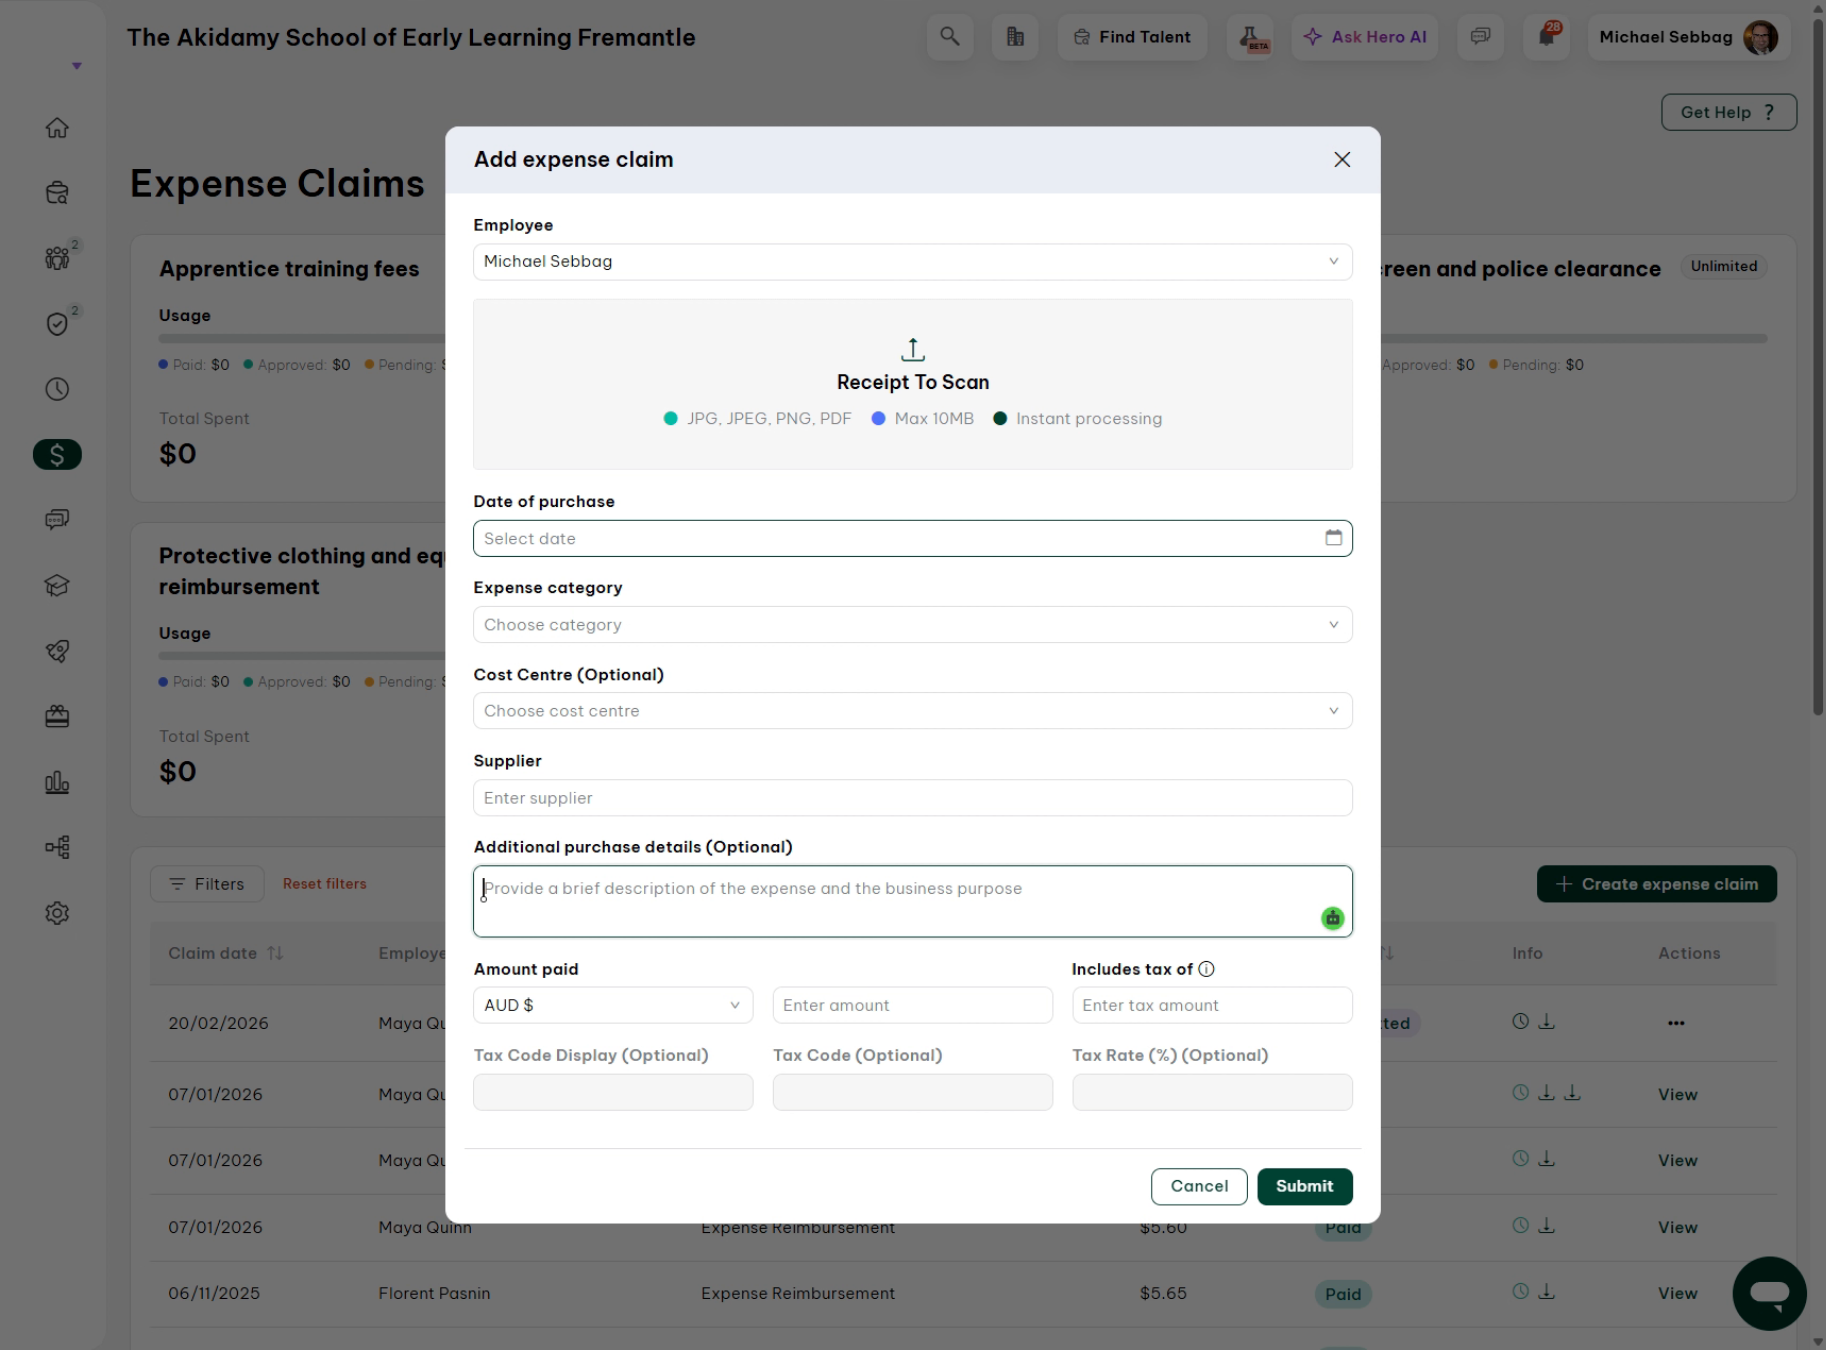Click the Cancel button
Viewport: 1826px width, 1350px height.
[x=1199, y=1186]
